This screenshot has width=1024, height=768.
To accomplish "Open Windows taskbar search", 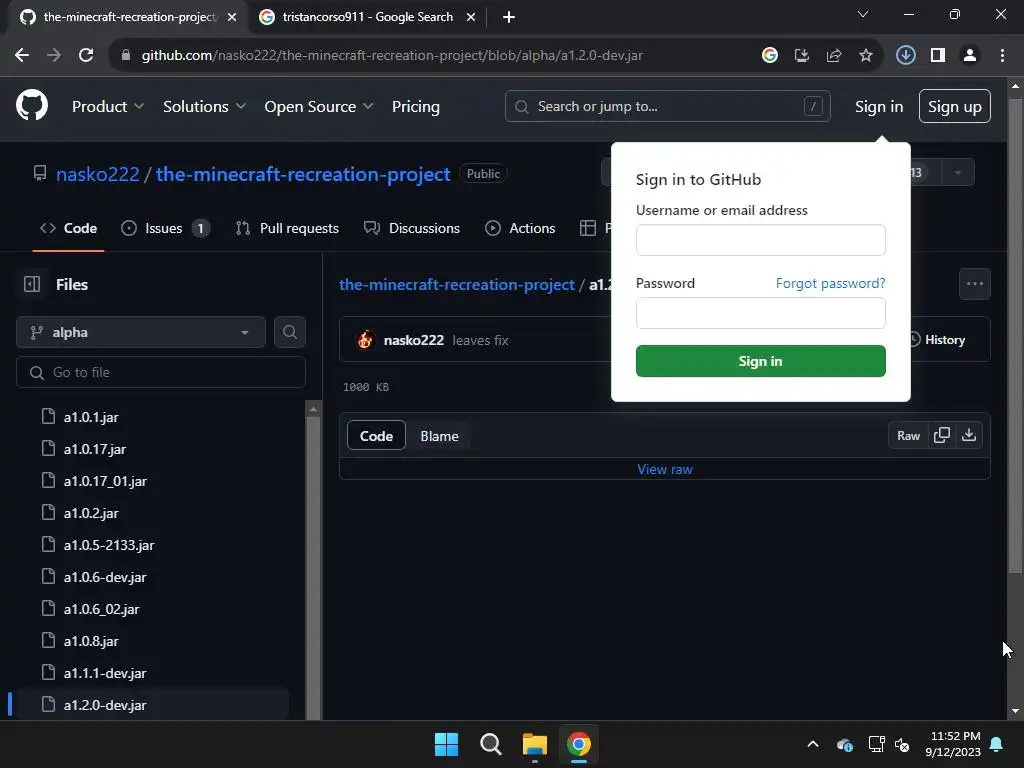I will coord(490,744).
